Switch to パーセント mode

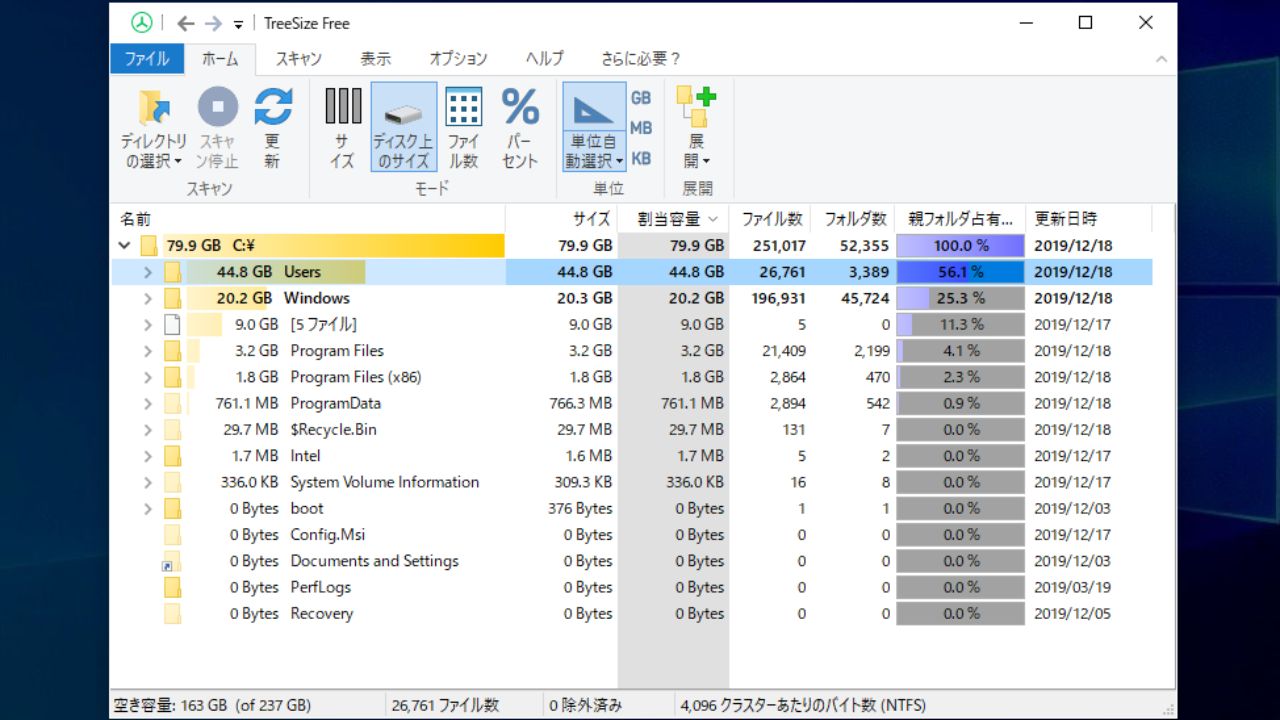(520, 127)
